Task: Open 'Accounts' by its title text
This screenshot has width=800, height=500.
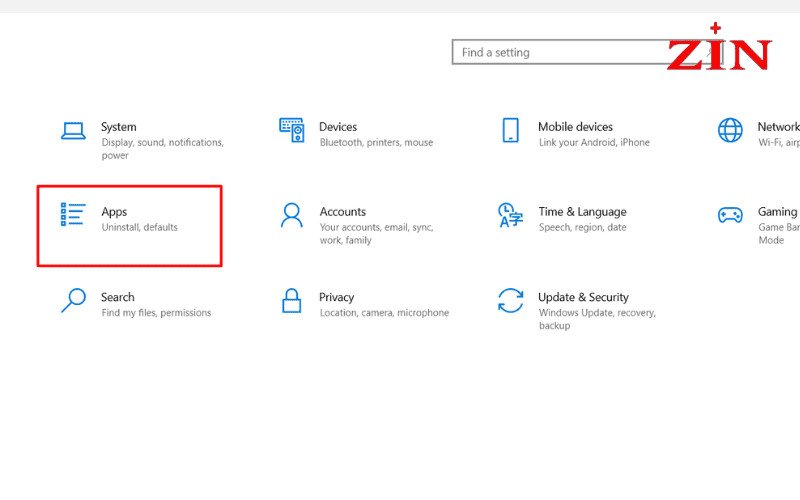Action: tap(342, 212)
